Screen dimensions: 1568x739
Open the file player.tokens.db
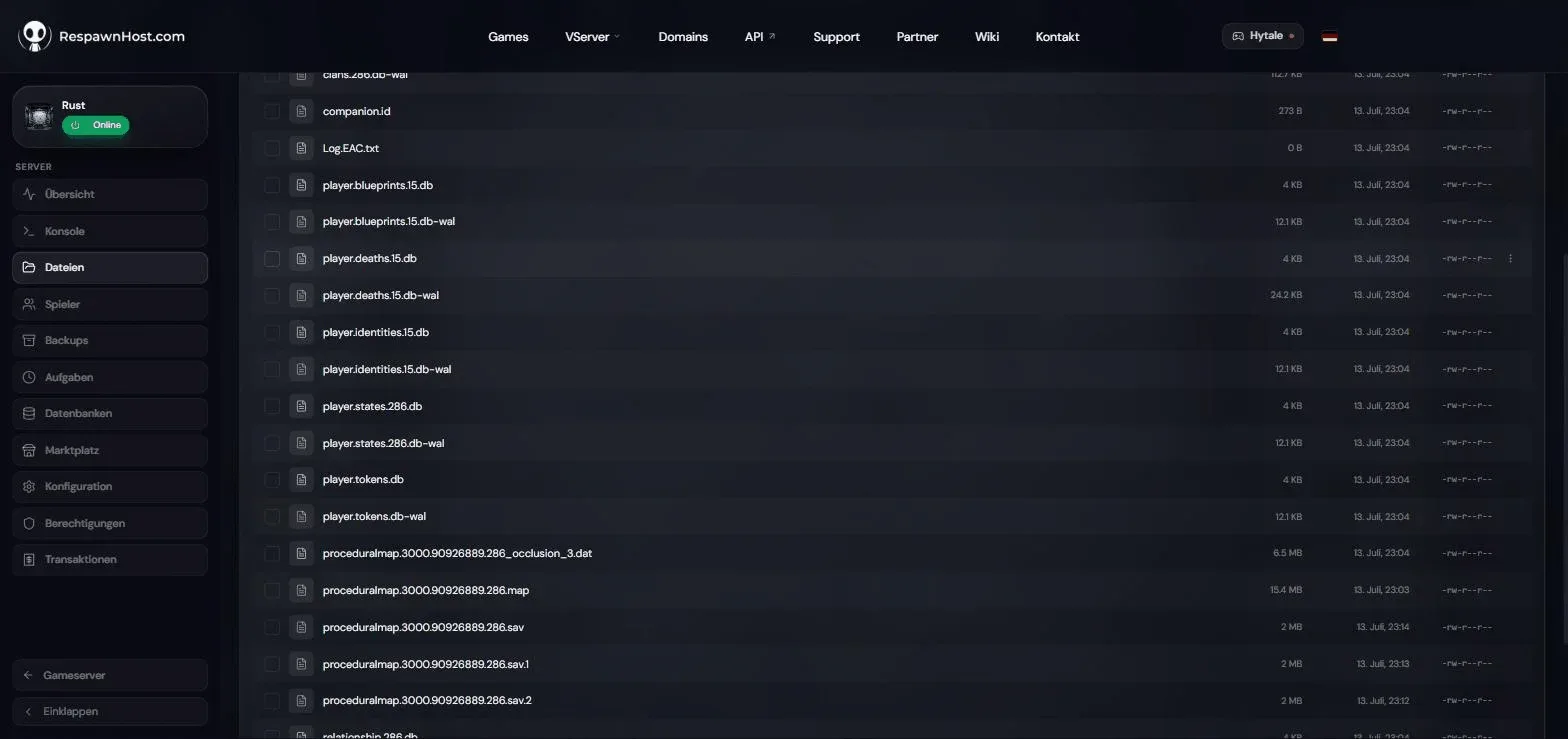click(363, 480)
